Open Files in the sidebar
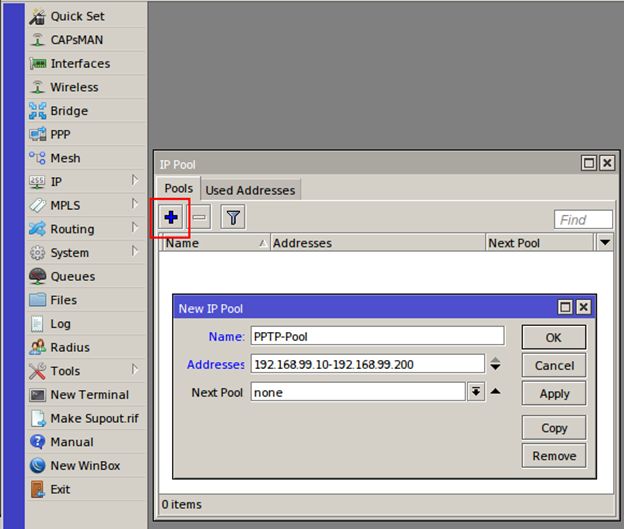This screenshot has width=624, height=529. point(86,300)
